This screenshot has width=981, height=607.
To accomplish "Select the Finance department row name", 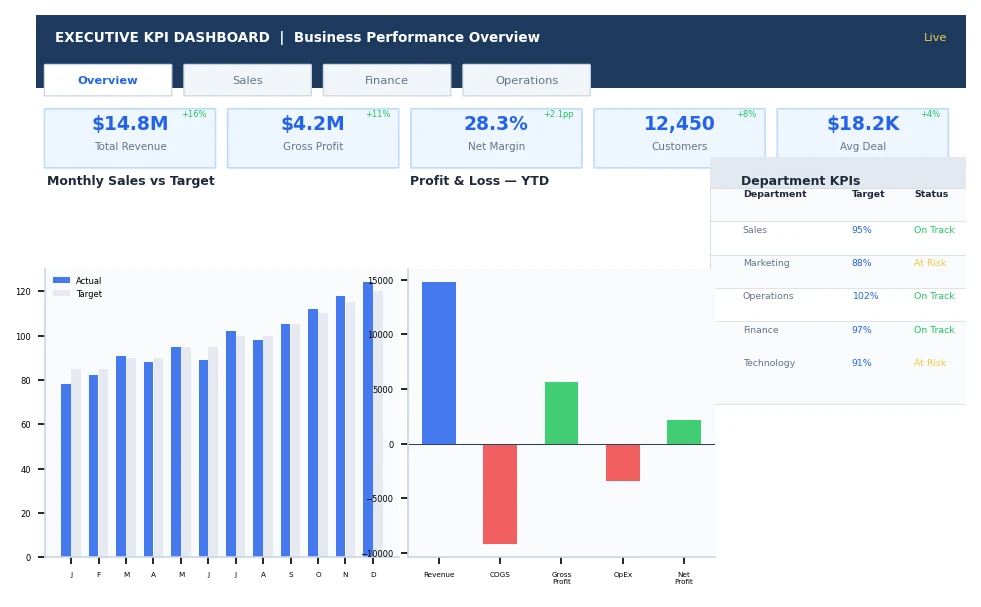I will pos(761,330).
